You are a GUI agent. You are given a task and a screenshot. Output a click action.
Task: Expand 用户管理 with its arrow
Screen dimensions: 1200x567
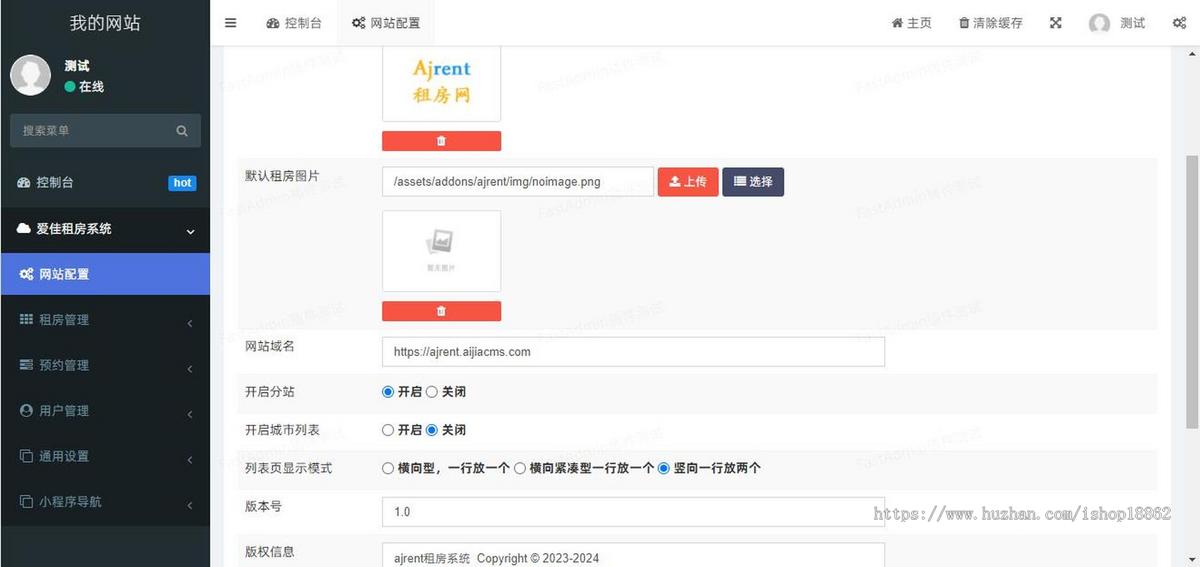point(190,414)
